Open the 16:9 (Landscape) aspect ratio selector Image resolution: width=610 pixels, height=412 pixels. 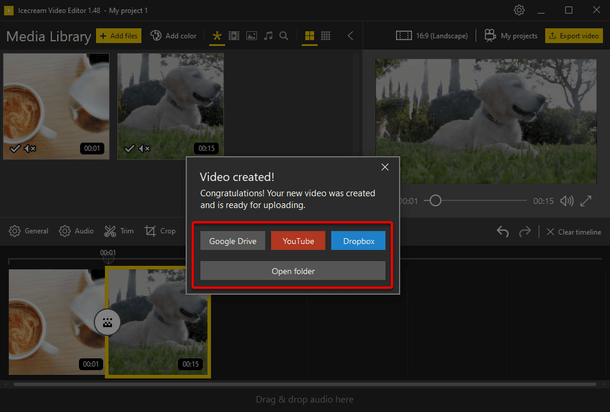[432, 36]
